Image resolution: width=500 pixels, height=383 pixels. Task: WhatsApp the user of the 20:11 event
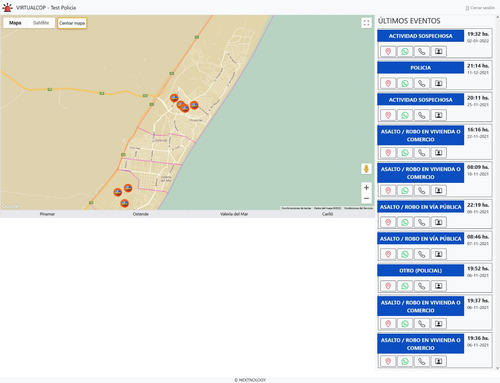tap(405, 115)
